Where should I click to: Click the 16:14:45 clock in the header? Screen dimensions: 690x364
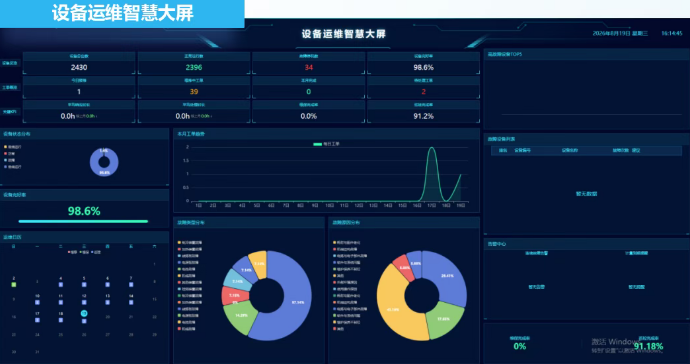pos(672,33)
